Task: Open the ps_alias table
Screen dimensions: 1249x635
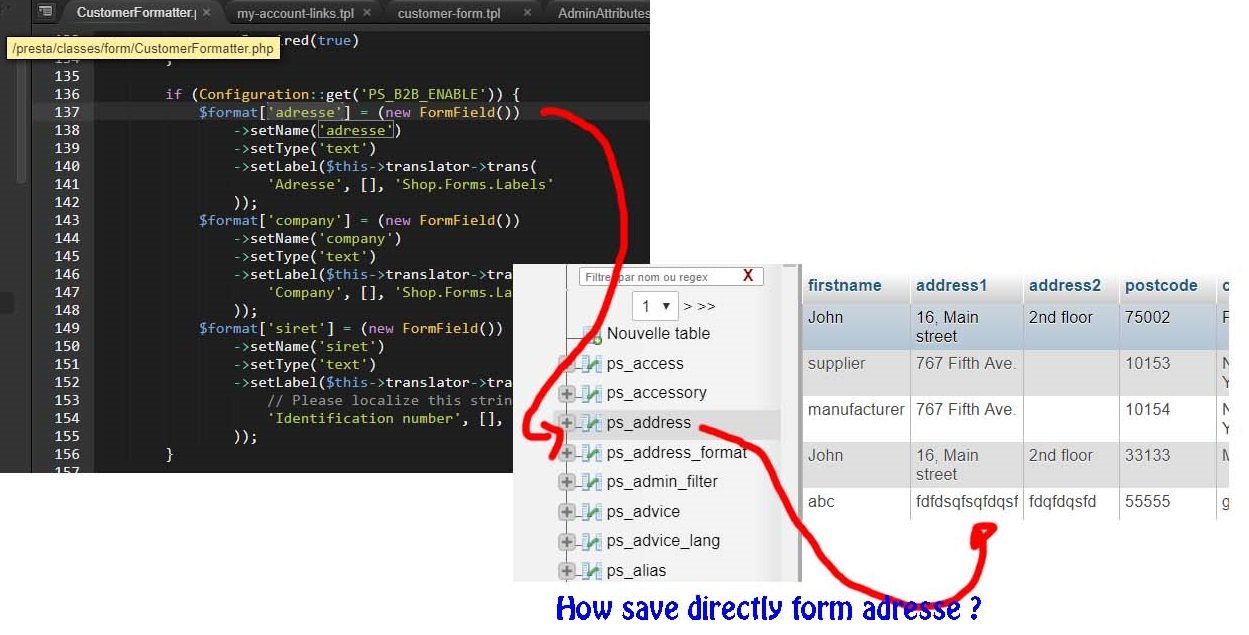Action: (x=636, y=570)
